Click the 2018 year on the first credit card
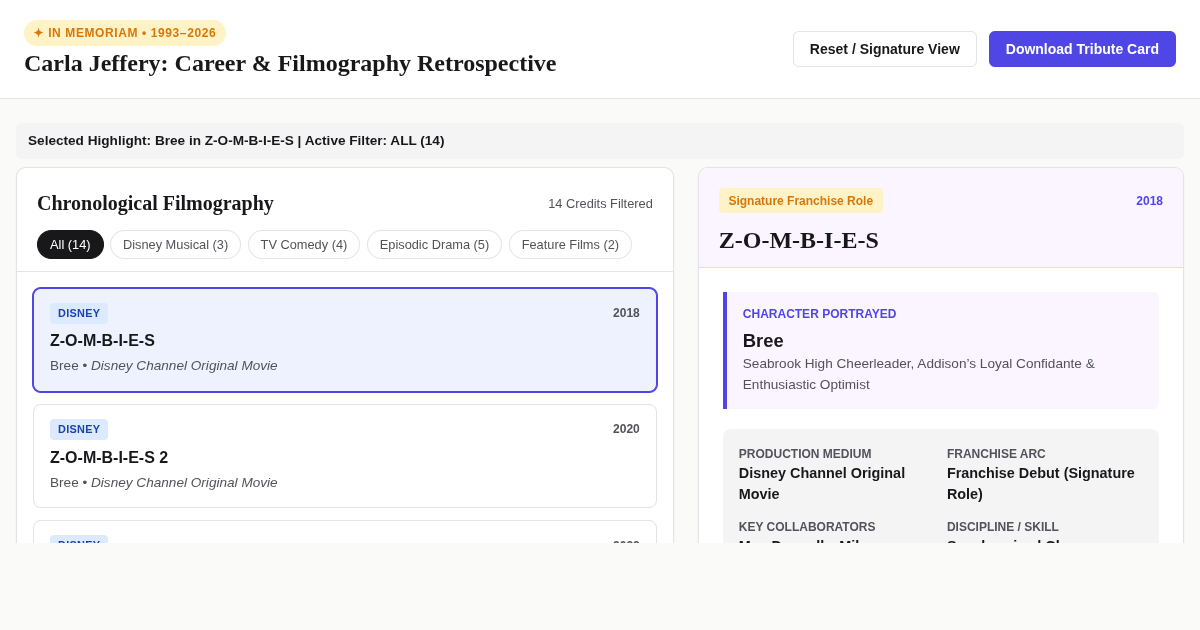This screenshot has width=1200, height=630. [x=626, y=313]
